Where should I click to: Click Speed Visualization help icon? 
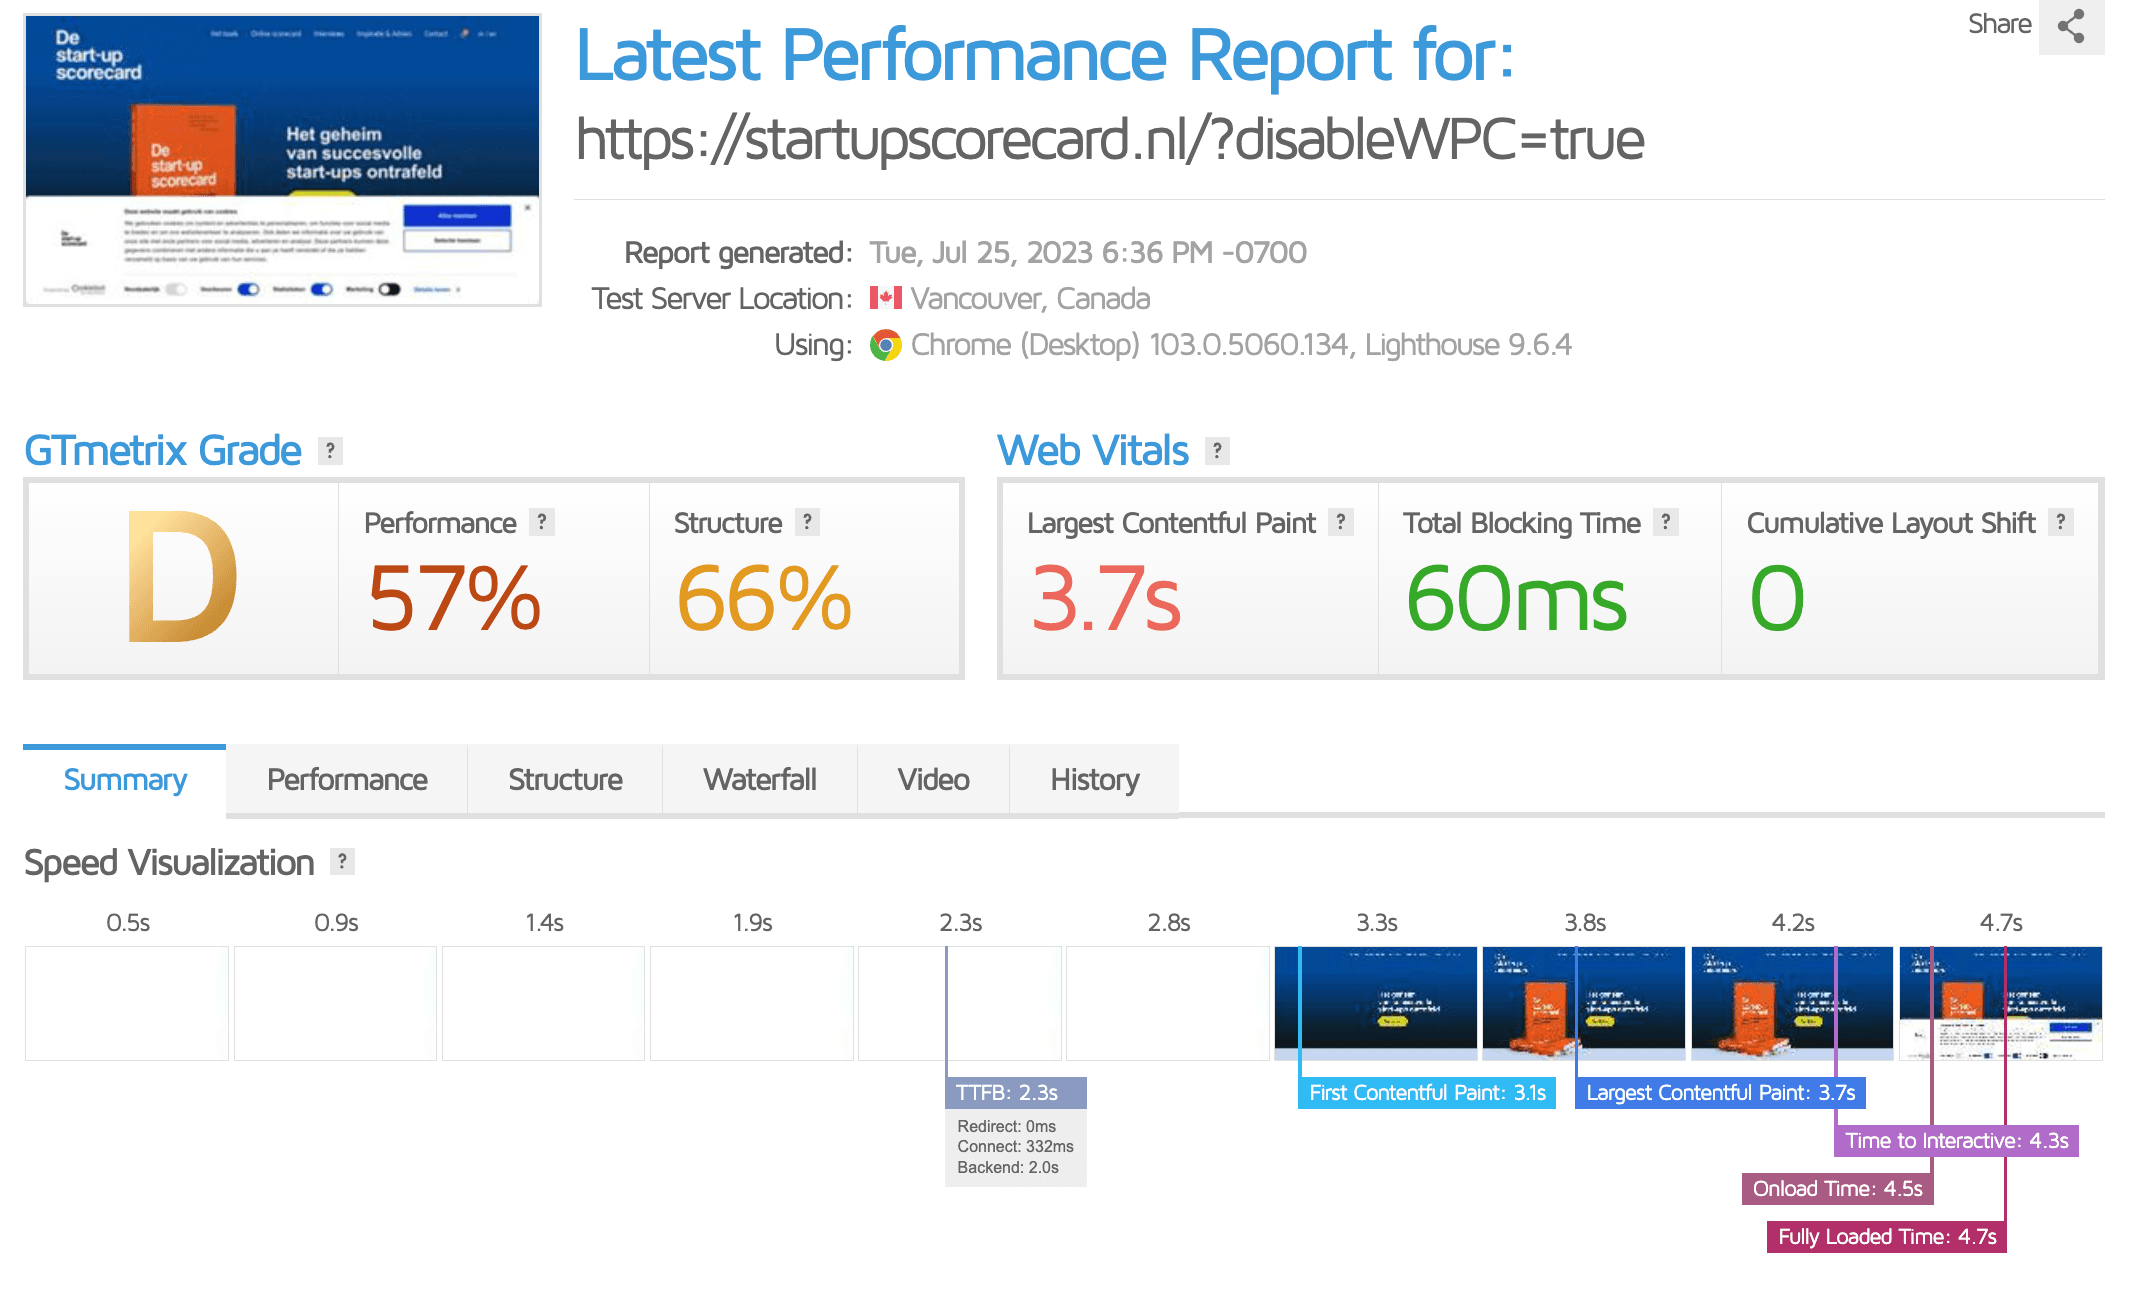click(x=342, y=861)
